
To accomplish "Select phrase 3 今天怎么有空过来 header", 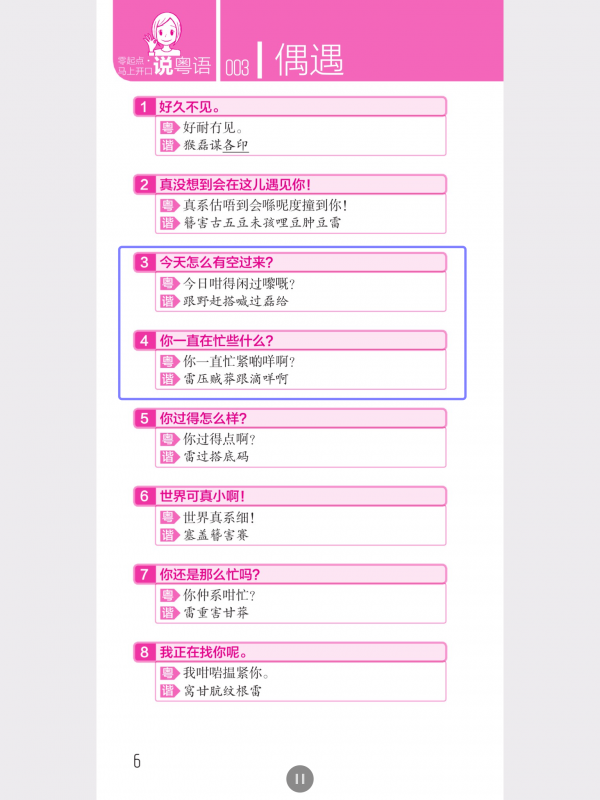I will coord(290,262).
